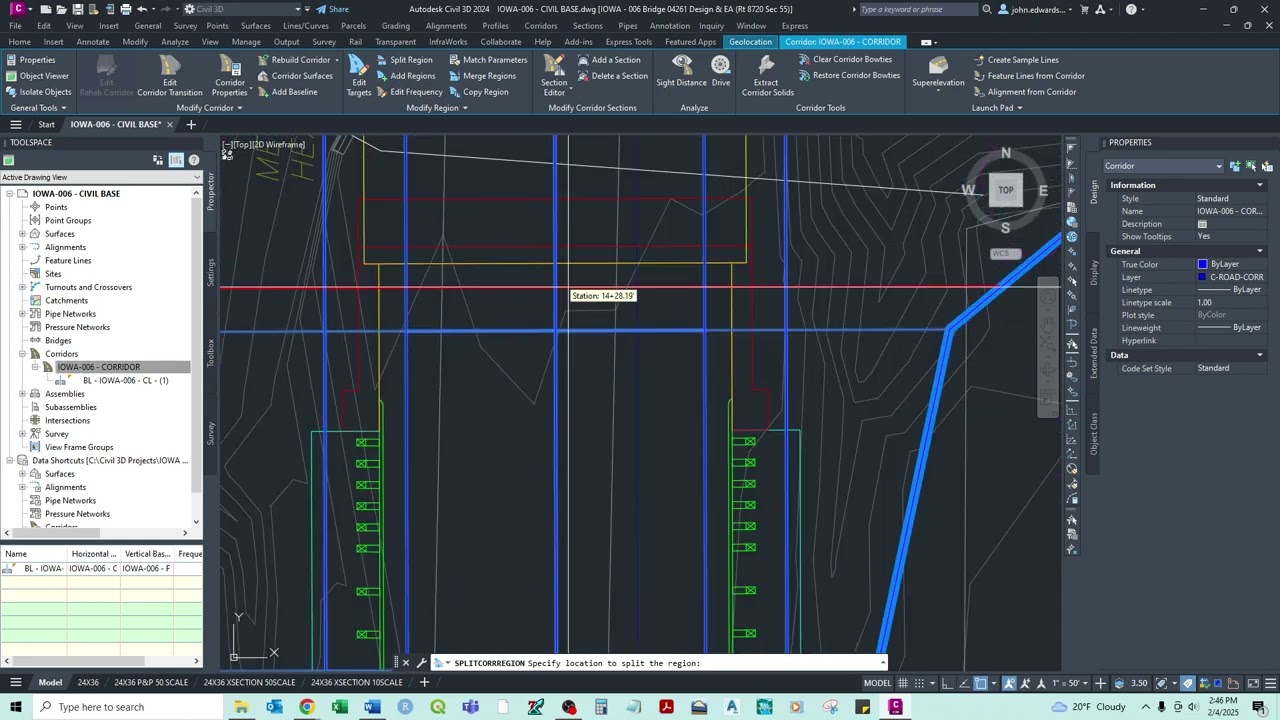Click Match Parameters icon
The height and width of the screenshot is (720, 1280).
(455, 60)
